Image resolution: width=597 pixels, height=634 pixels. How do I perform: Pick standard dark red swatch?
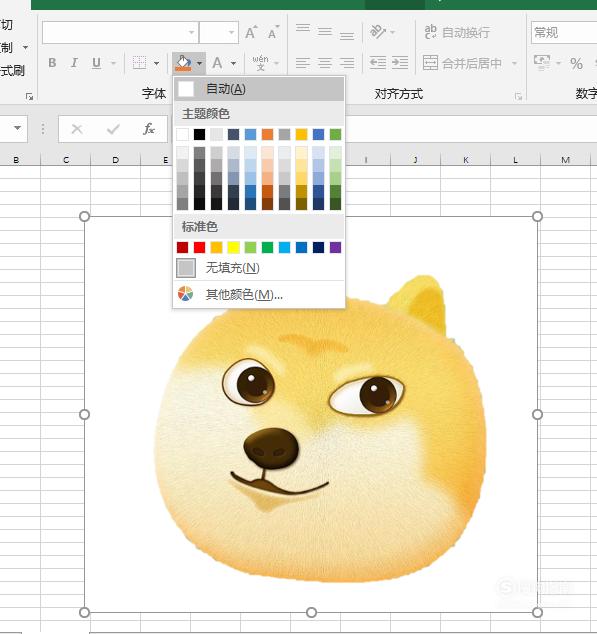182,247
